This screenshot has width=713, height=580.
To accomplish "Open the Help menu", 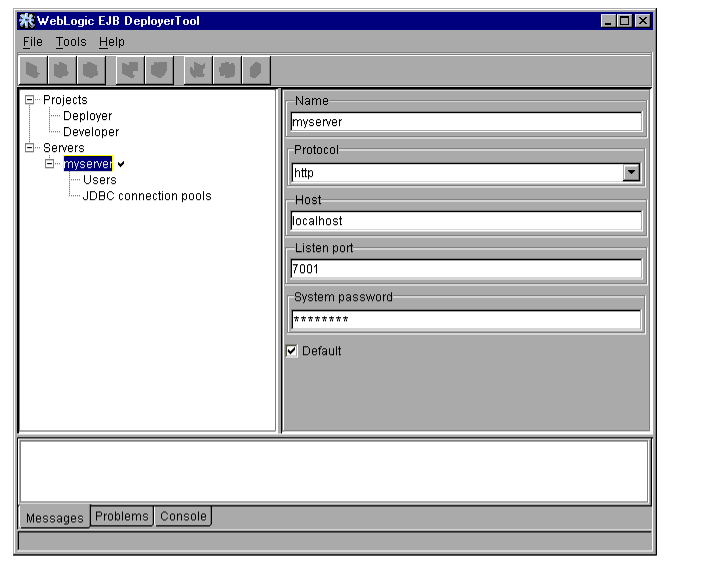I will click(112, 42).
